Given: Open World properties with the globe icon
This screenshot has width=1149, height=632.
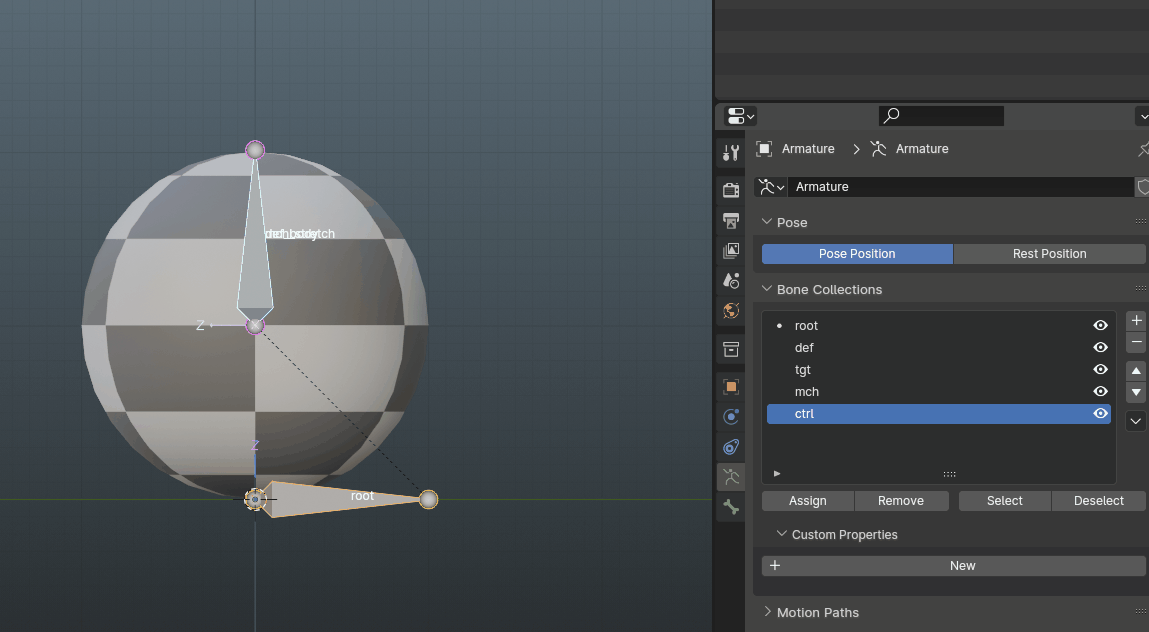Looking at the screenshot, I should 730,311.
